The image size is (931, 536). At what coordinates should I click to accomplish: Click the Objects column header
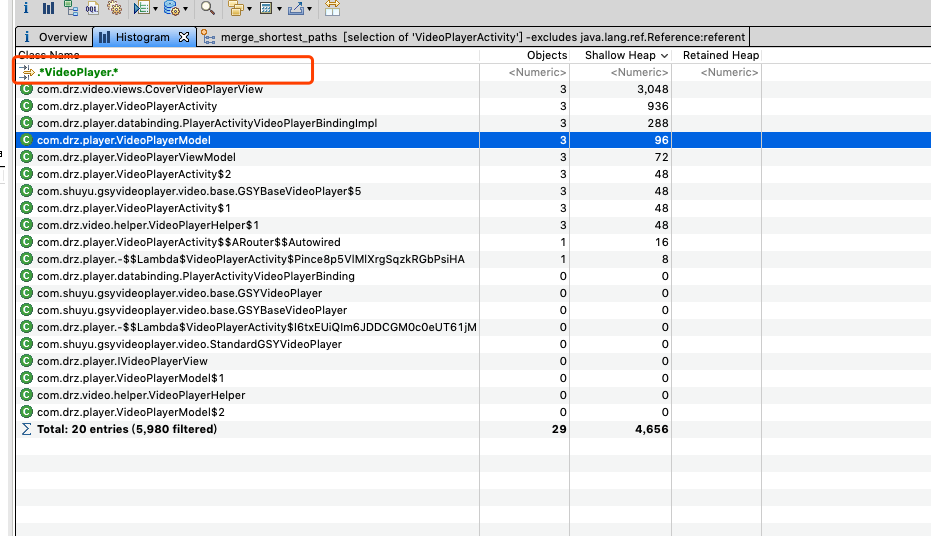point(547,55)
